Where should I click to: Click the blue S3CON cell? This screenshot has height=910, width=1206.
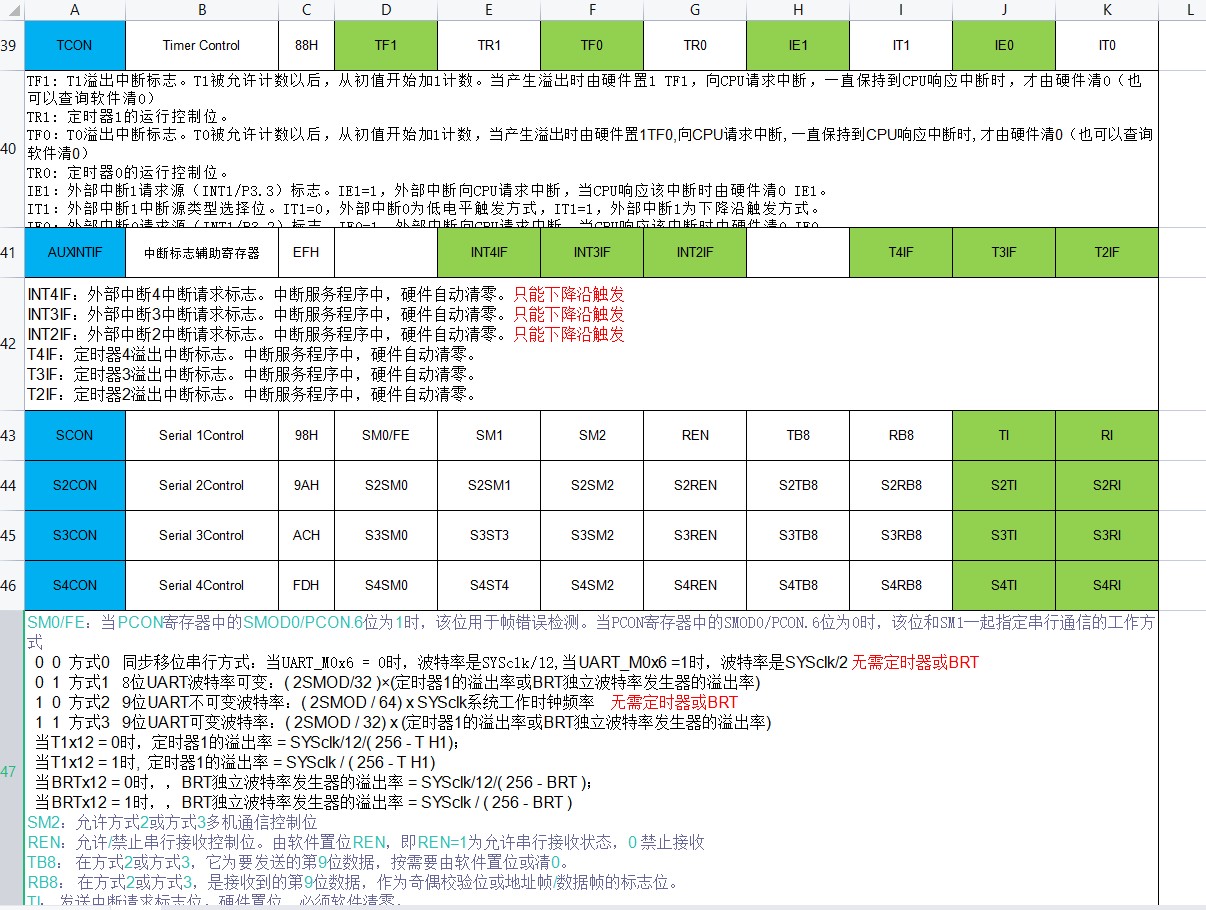point(75,535)
